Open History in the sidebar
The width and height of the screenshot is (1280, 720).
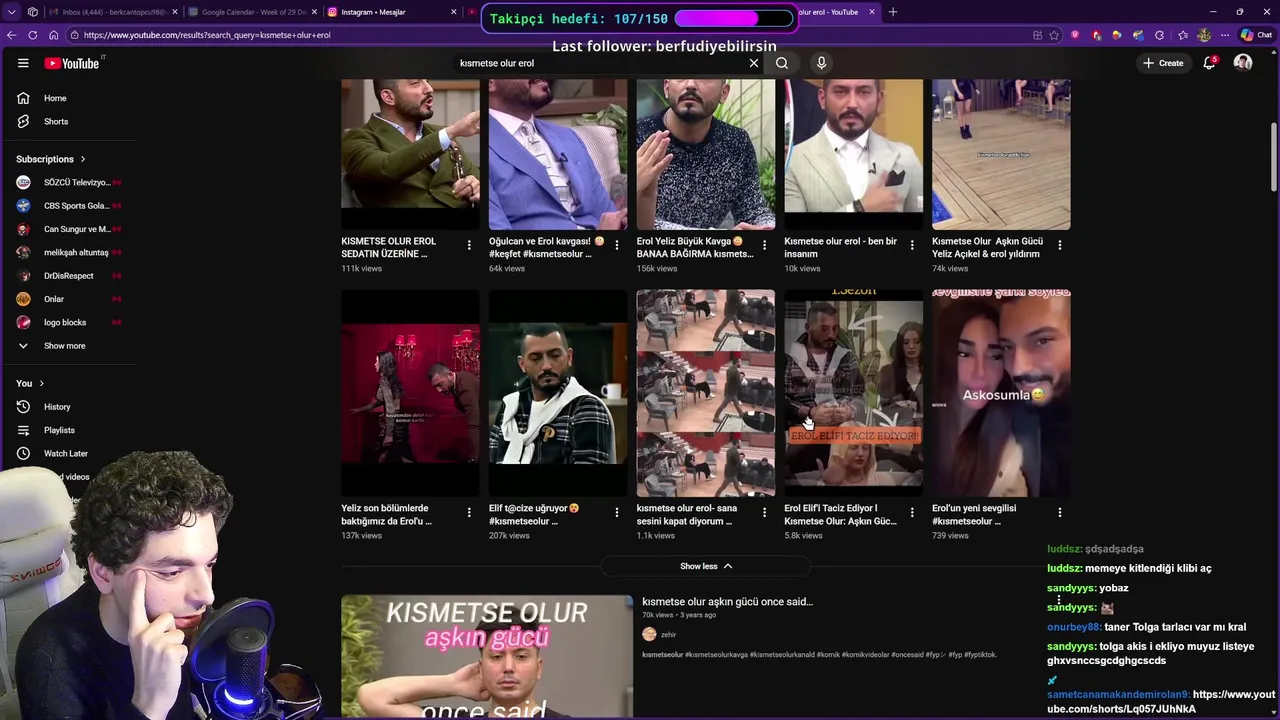click(x=44, y=407)
